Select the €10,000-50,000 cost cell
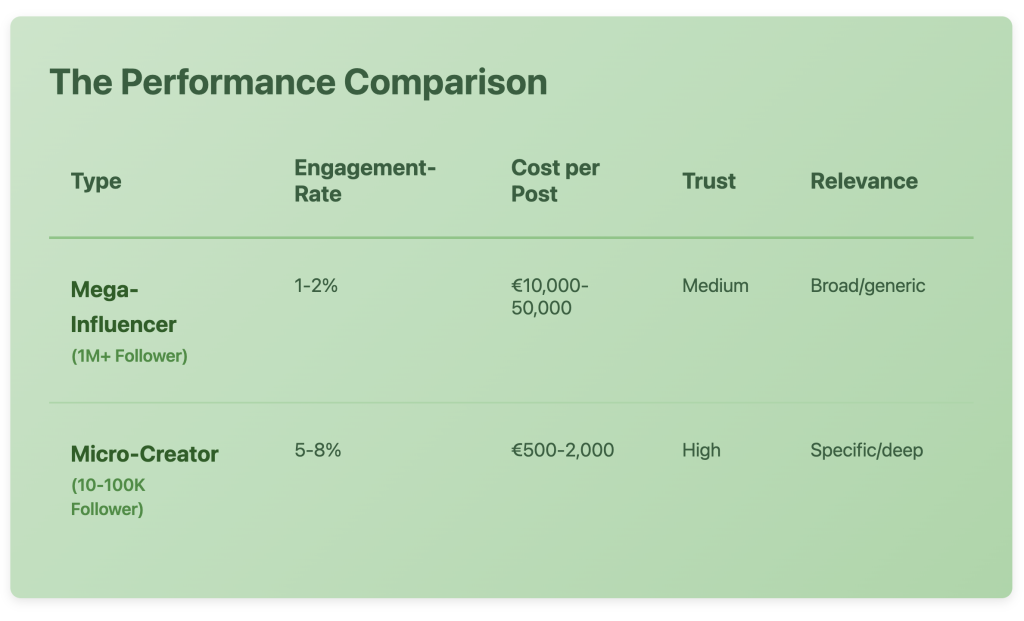The width and height of the screenshot is (1024, 621). click(549, 297)
